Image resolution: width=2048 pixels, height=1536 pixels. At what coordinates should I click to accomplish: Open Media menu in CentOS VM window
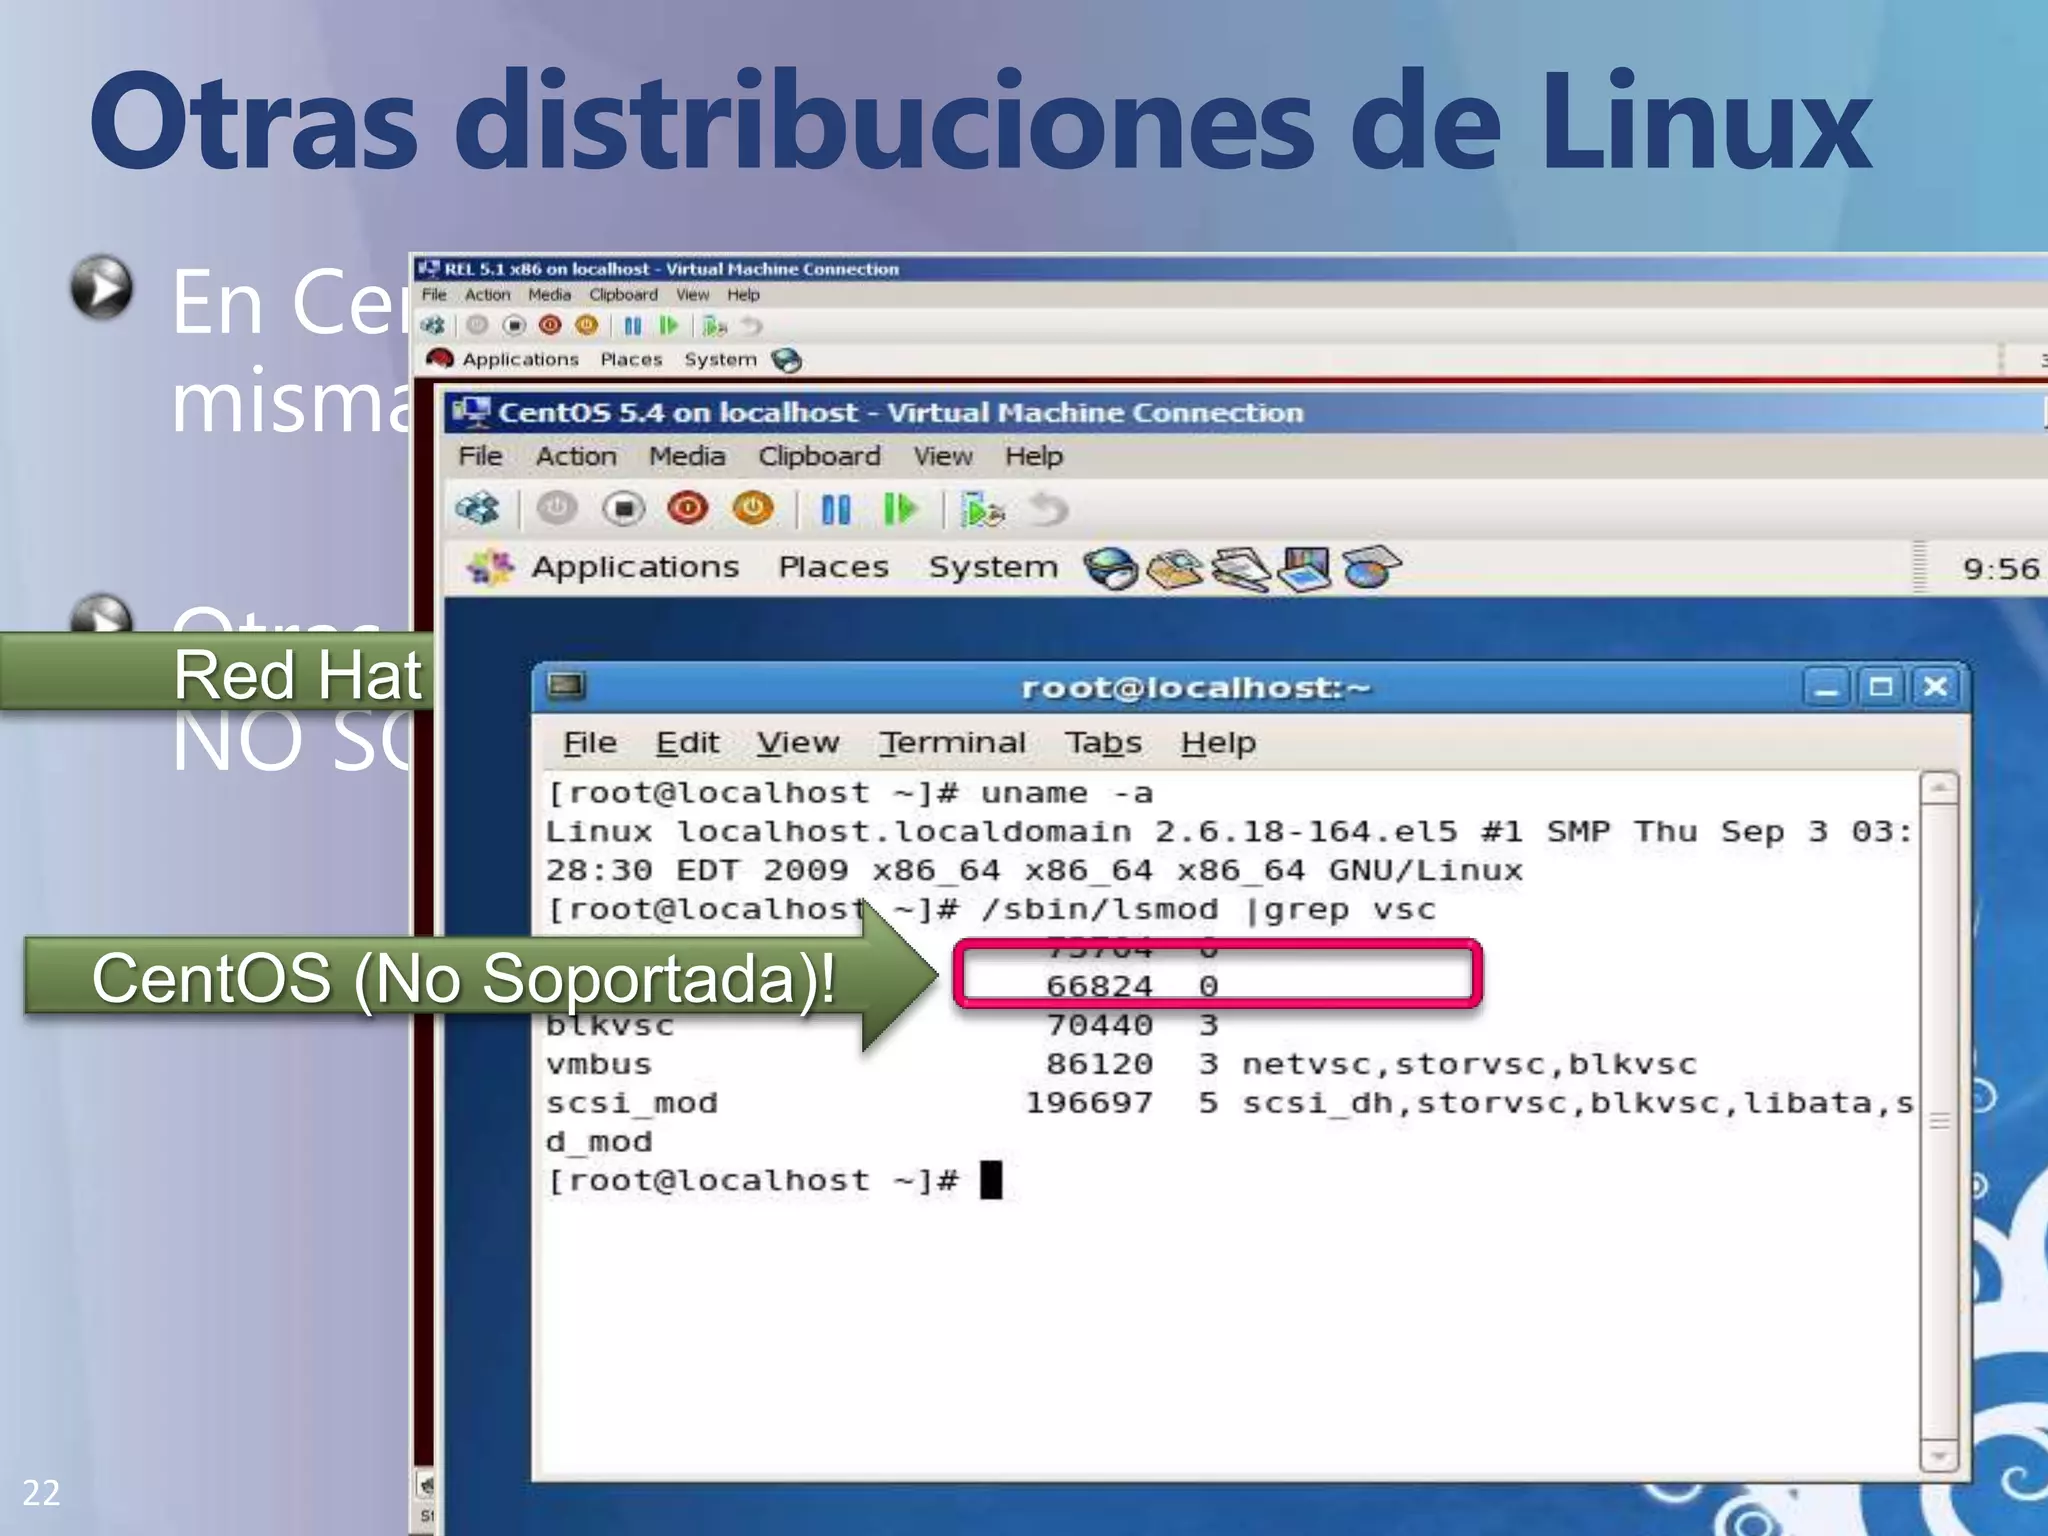point(687,456)
